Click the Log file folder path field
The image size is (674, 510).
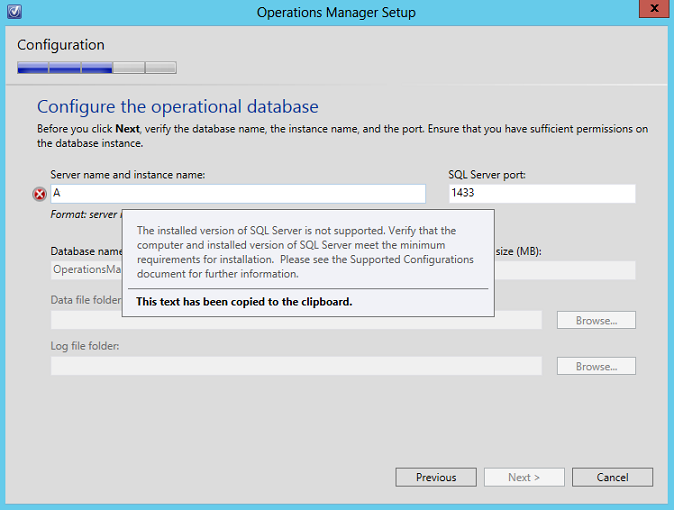point(296,366)
